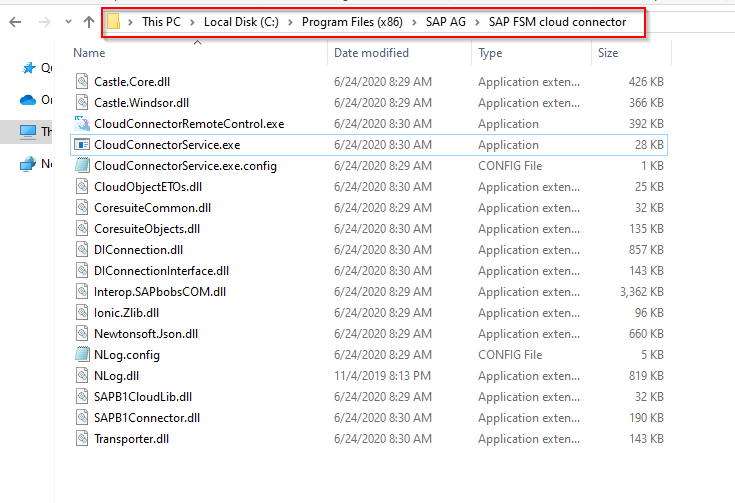Expand chevron after Local Disk (C:)

(x=290, y=22)
